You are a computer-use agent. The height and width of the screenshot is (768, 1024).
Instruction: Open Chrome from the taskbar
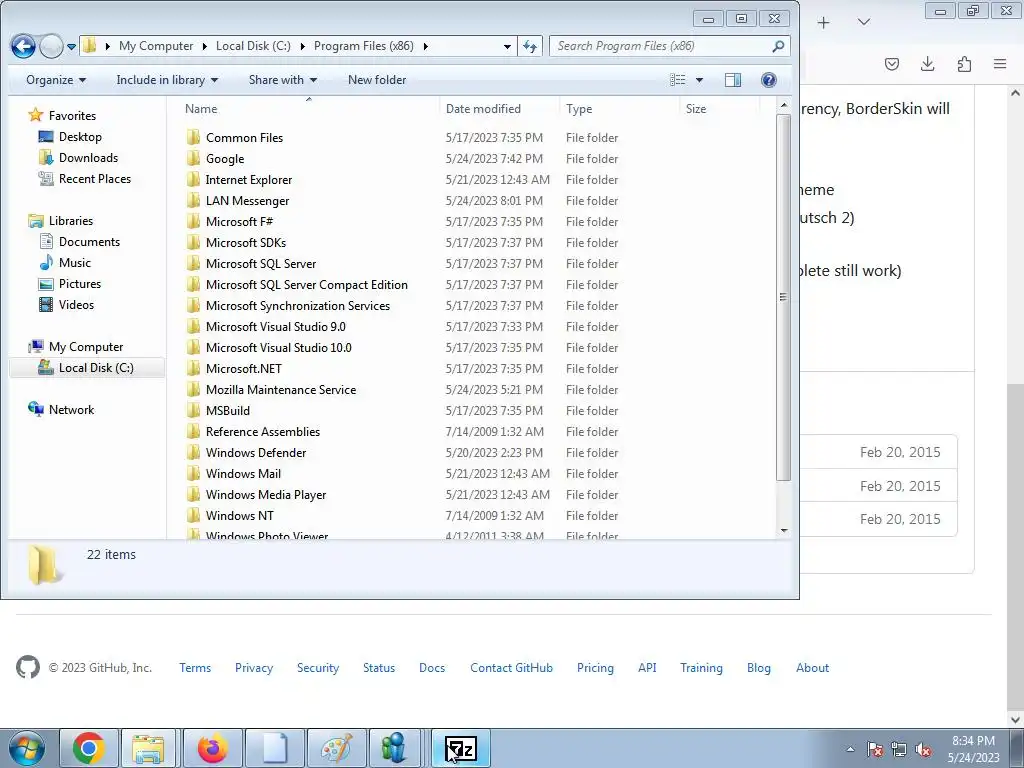[89, 748]
